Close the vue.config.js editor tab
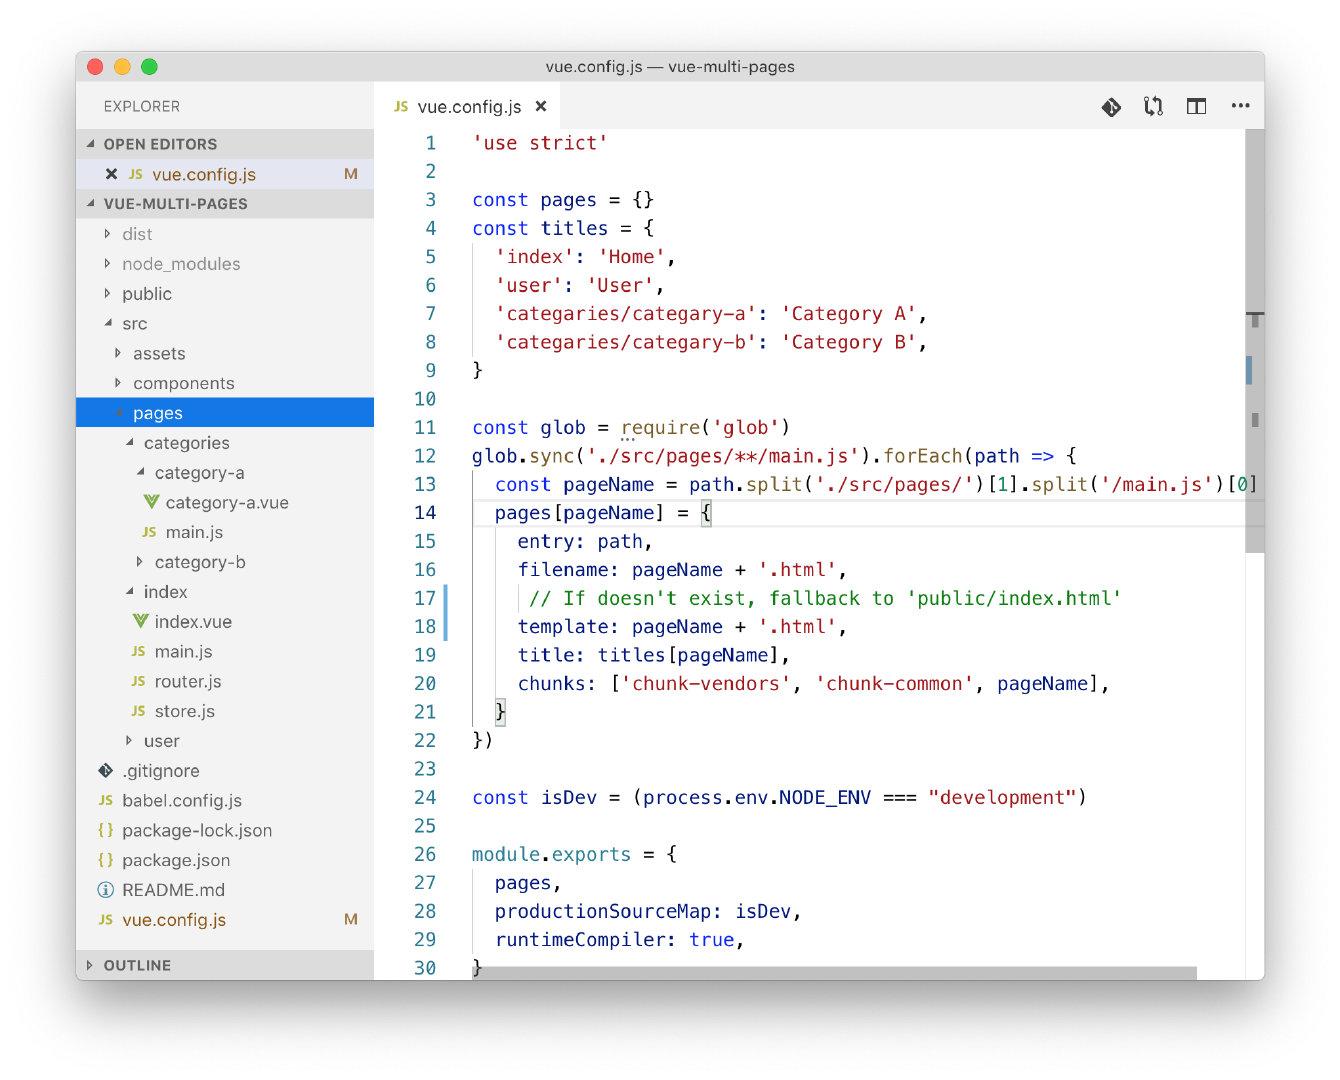Image resolution: width=1340 pixels, height=1080 pixels. (541, 107)
